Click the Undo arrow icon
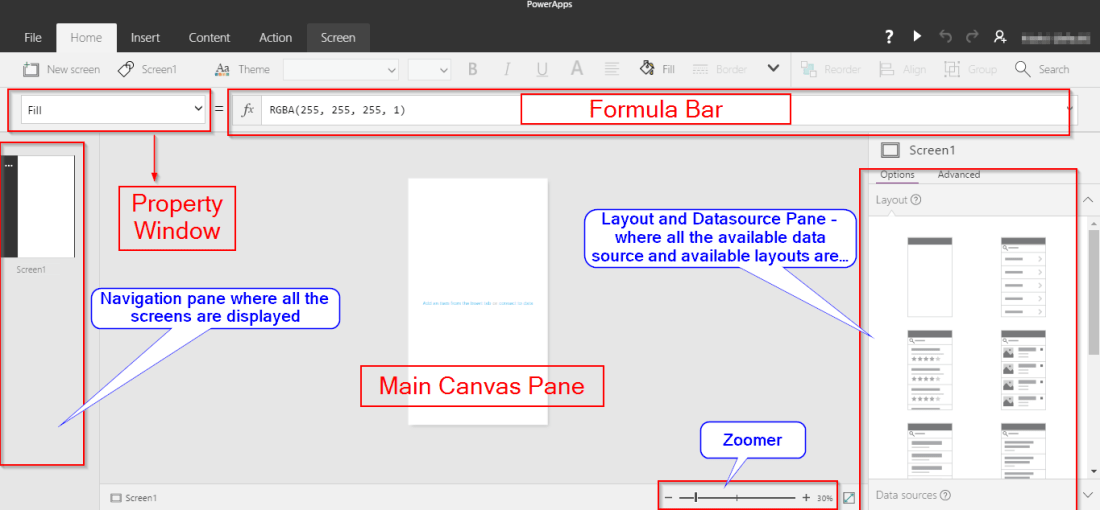This screenshot has height=510, width=1100. tap(945, 37)
